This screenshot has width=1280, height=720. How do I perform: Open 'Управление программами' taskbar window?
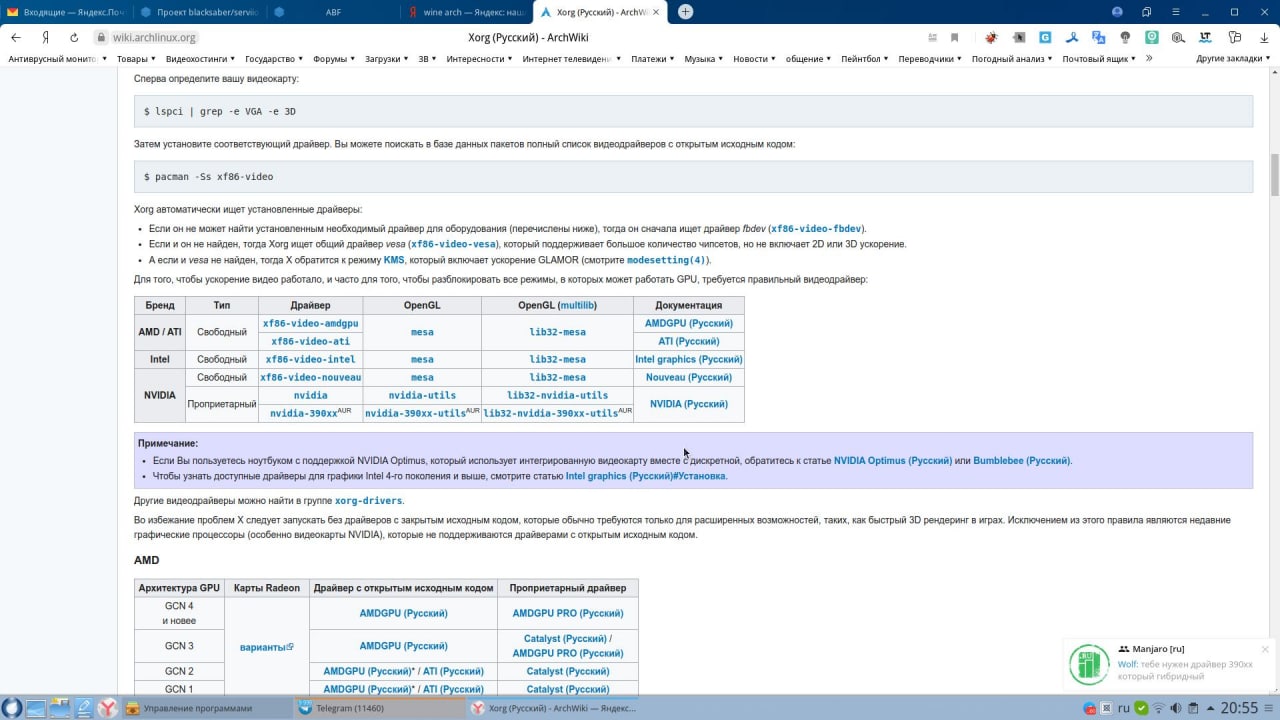207,708
